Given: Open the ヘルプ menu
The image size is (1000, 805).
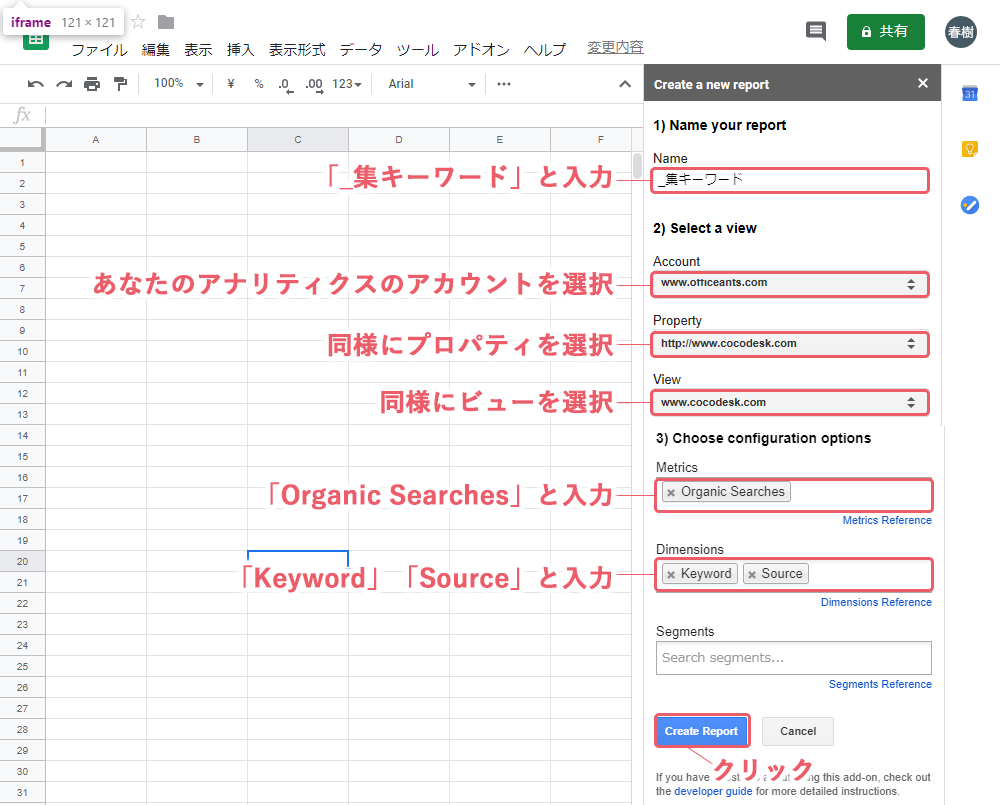Looking at the screenshot, I should tap(545, 49).
